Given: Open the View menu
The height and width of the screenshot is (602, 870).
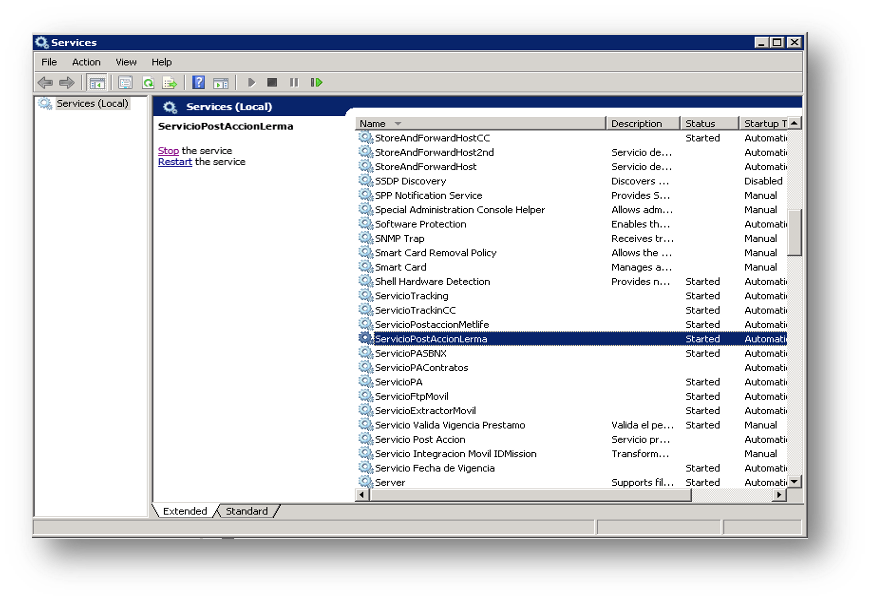Looking at the screenshot, I should tap(126, 62).
